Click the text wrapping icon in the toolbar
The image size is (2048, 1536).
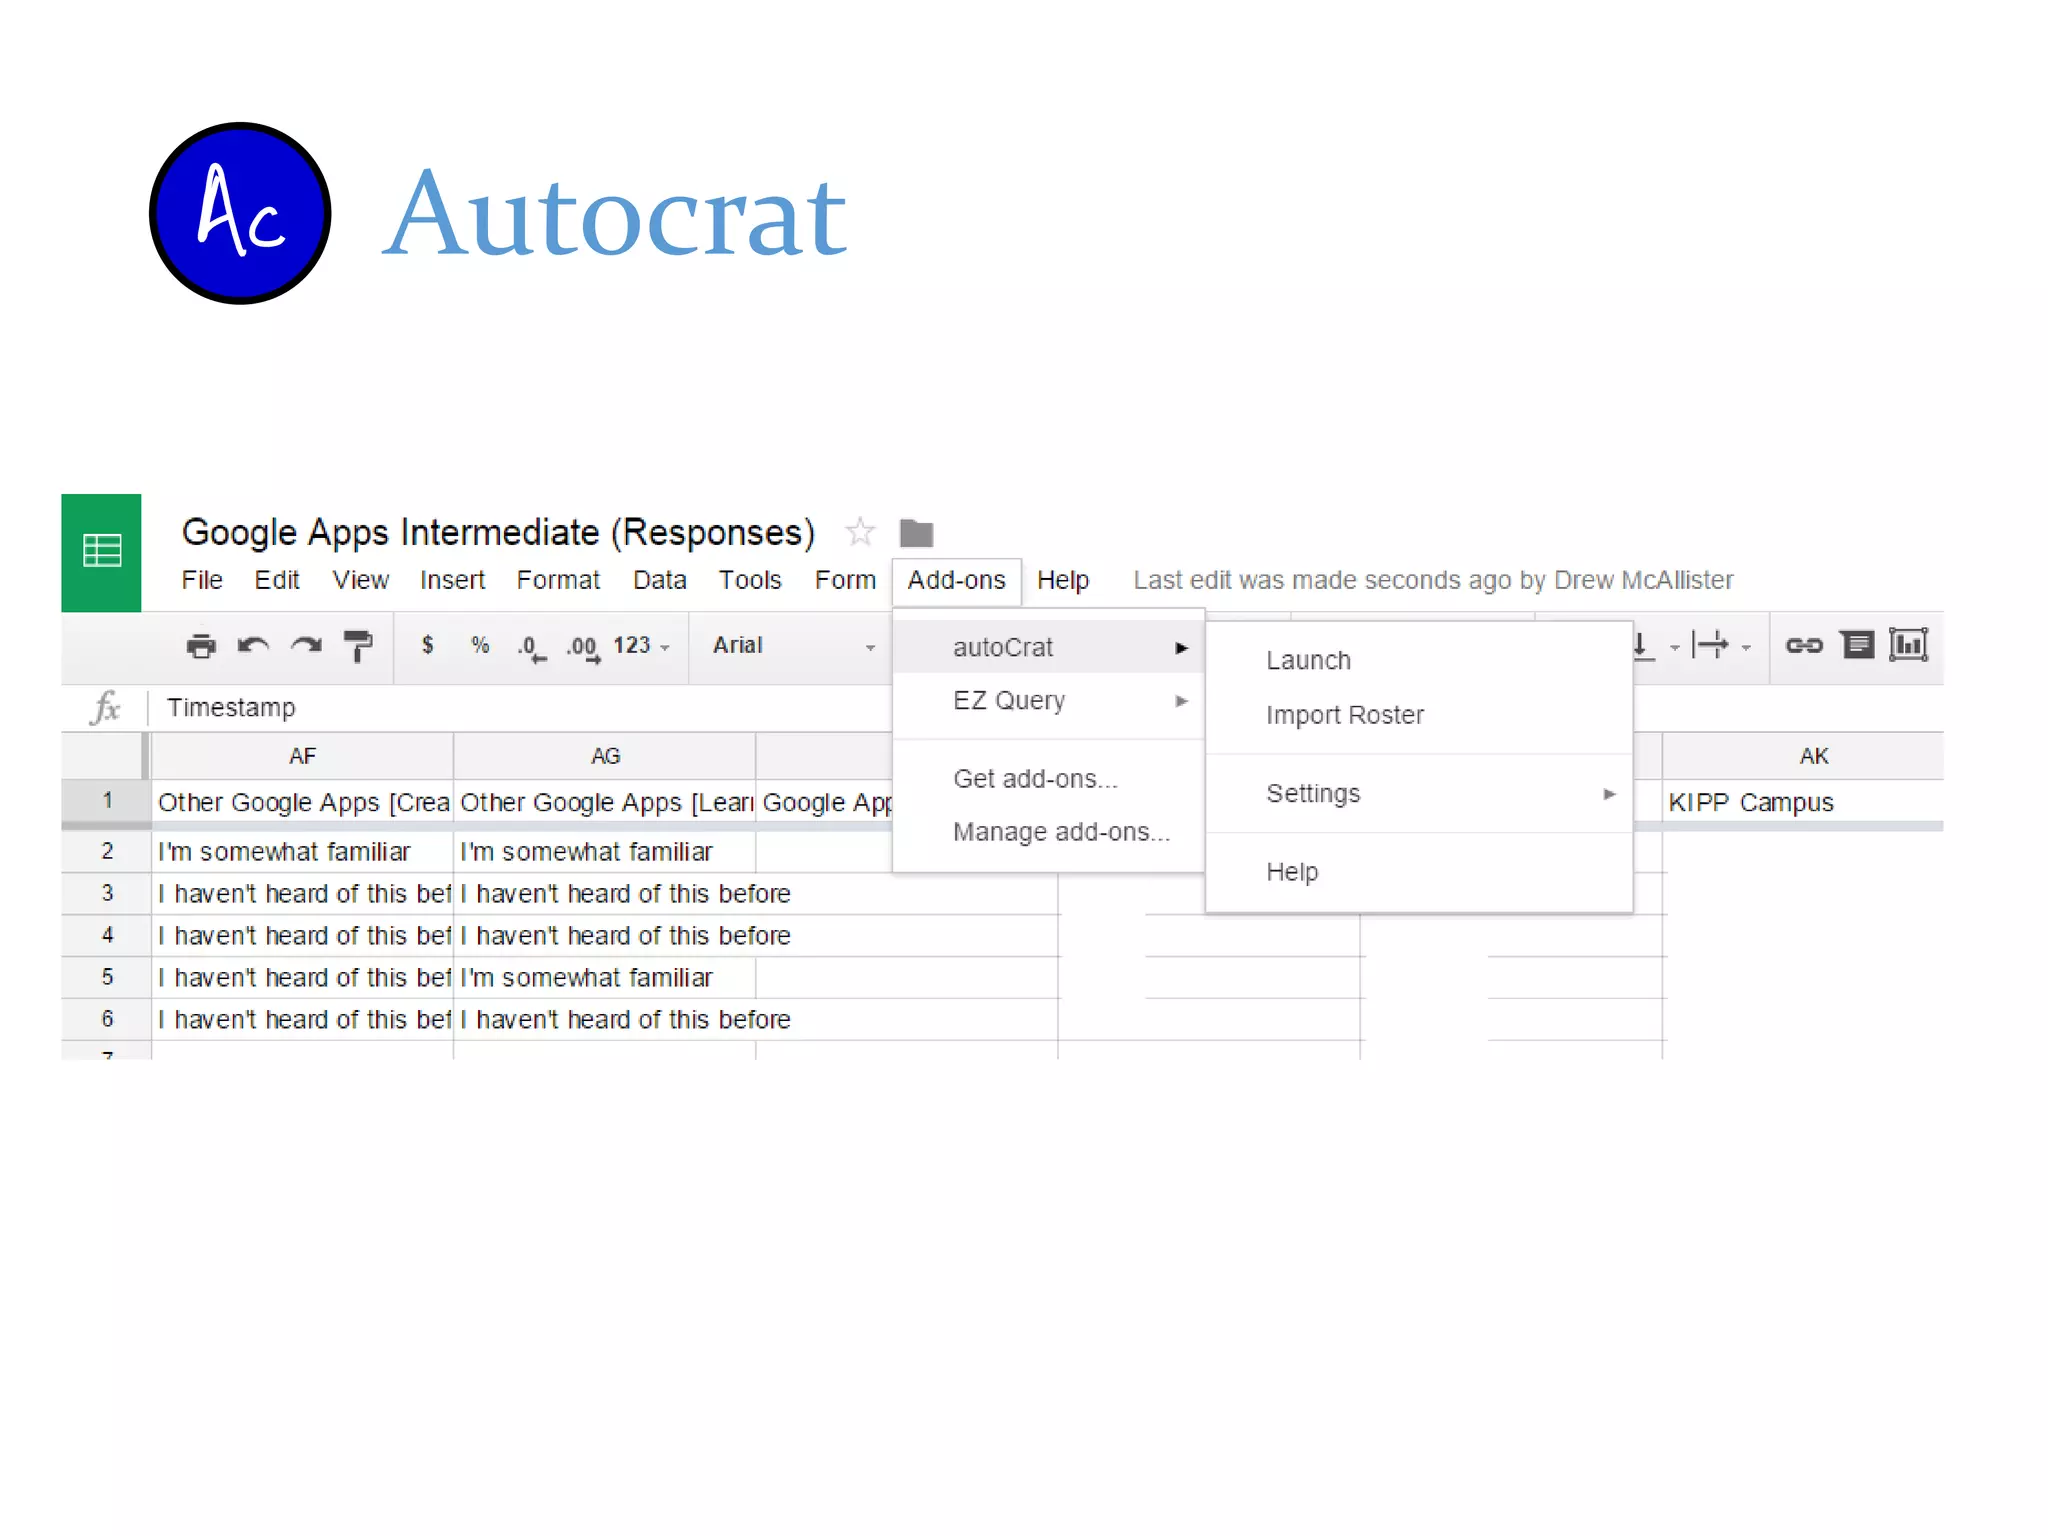tap(1710, 645)
